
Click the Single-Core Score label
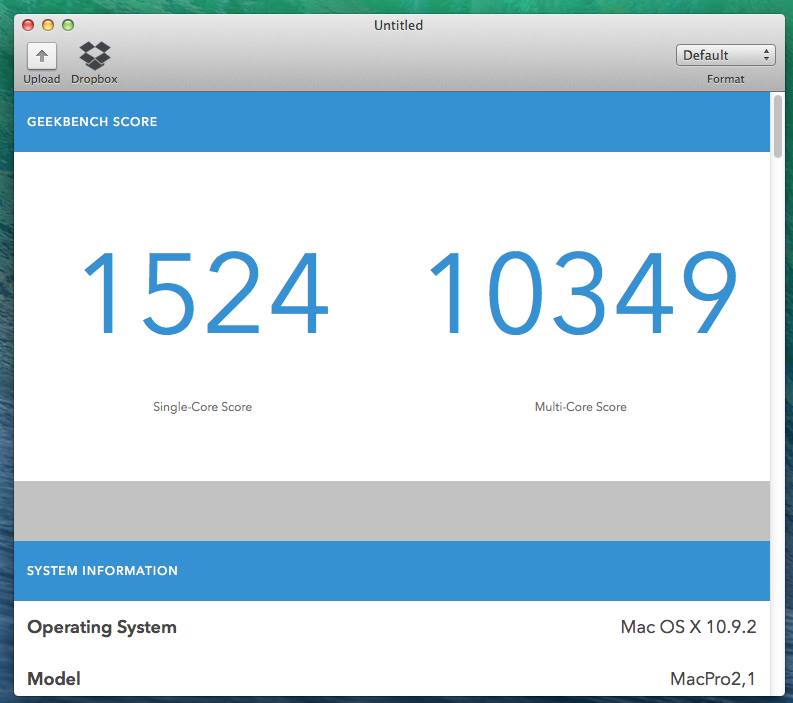[202, 407]
